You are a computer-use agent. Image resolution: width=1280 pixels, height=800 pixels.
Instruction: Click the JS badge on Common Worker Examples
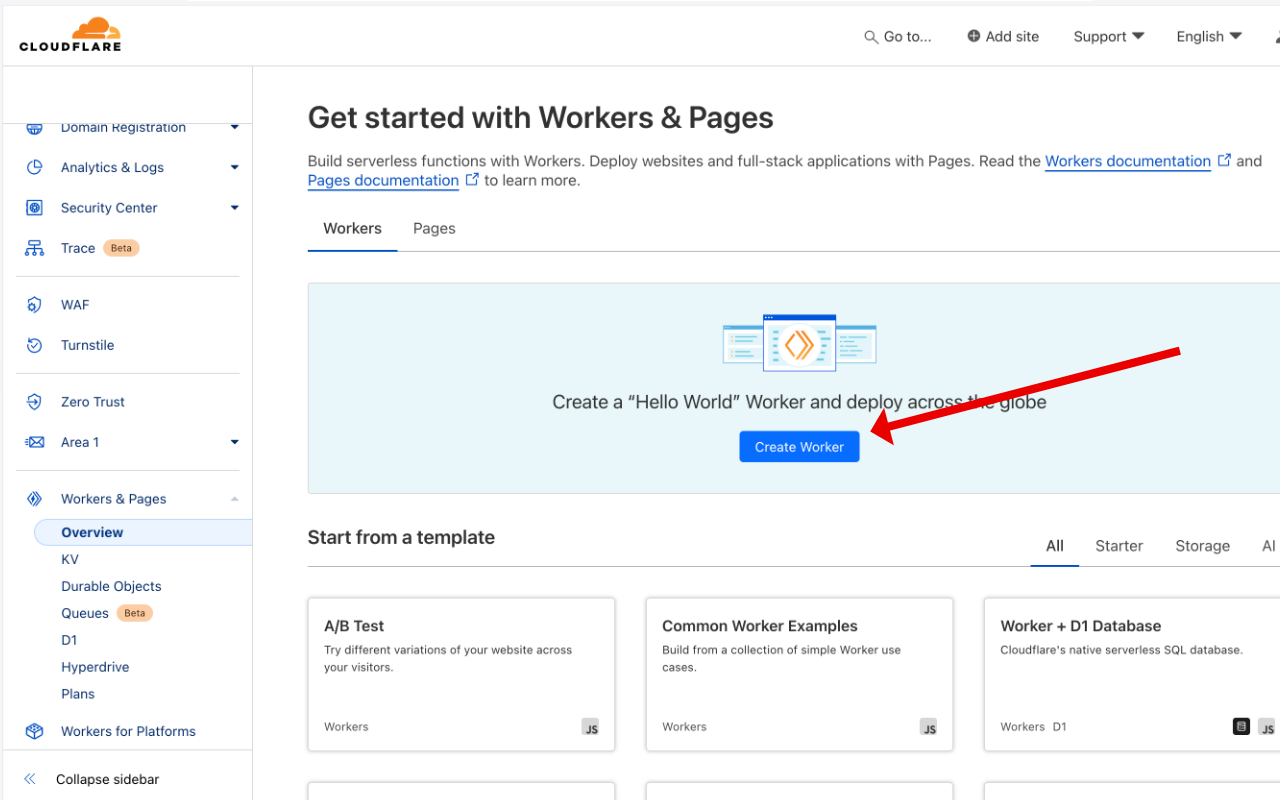[929, 727]
